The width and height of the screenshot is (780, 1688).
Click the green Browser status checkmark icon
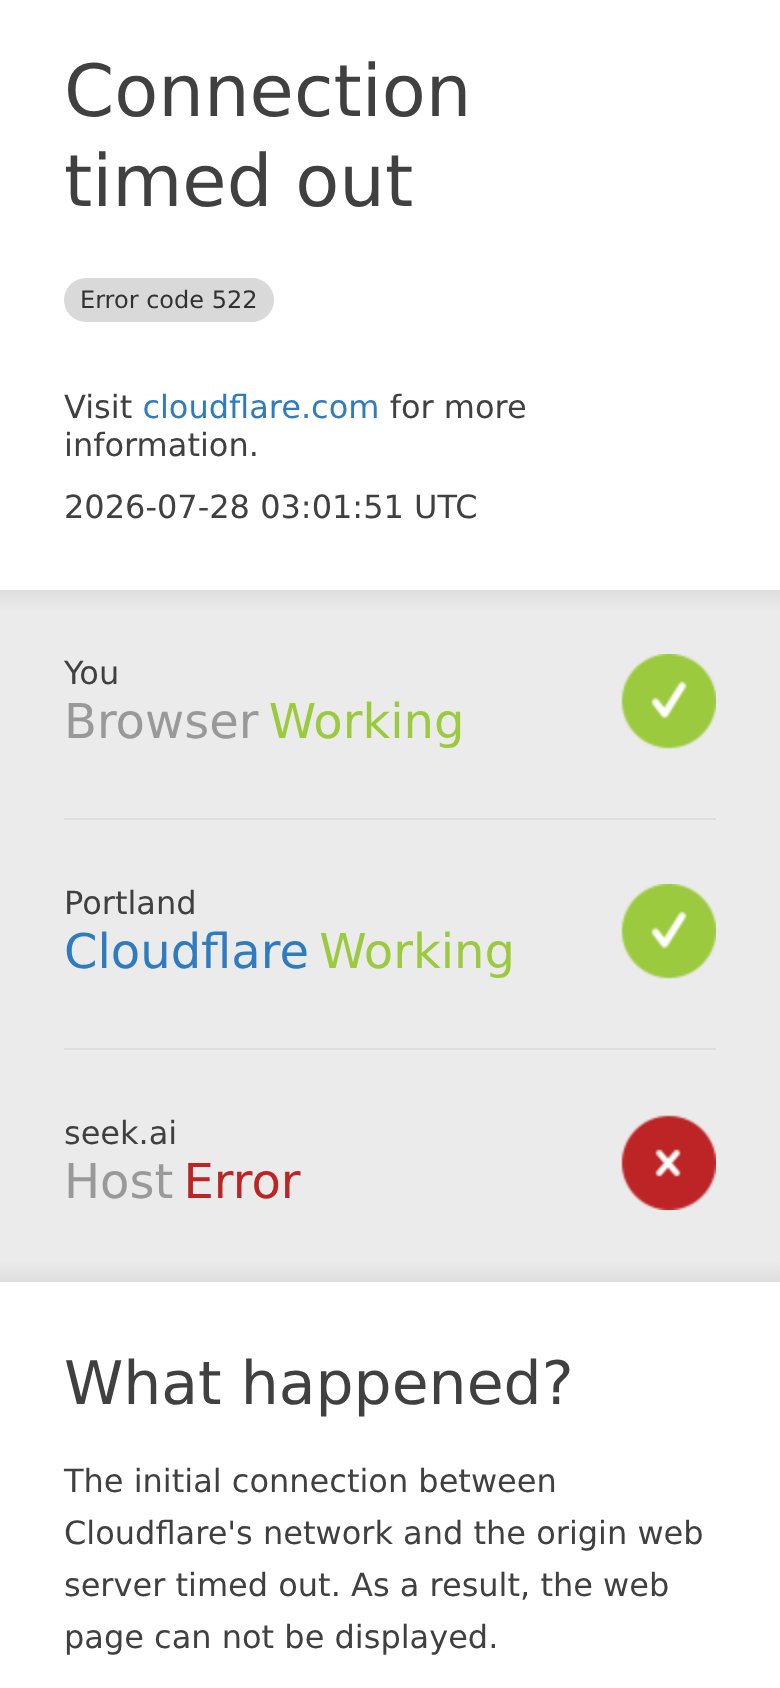[x=669, y=701]
